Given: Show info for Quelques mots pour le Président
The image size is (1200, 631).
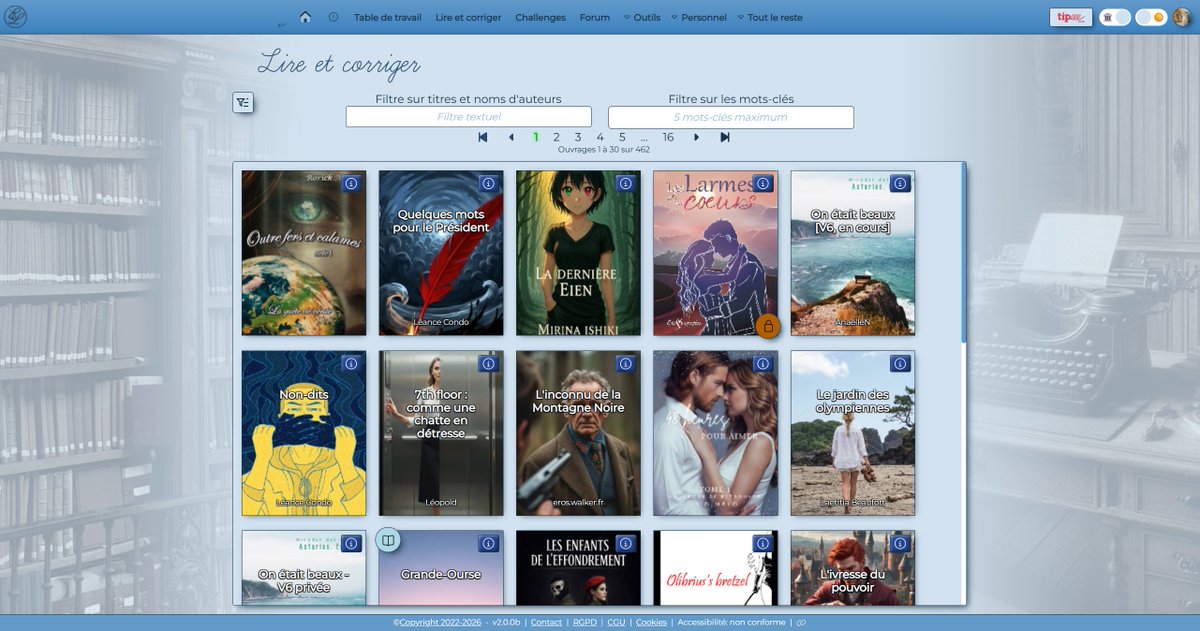Looking at the screenshot, I should 488,184.
